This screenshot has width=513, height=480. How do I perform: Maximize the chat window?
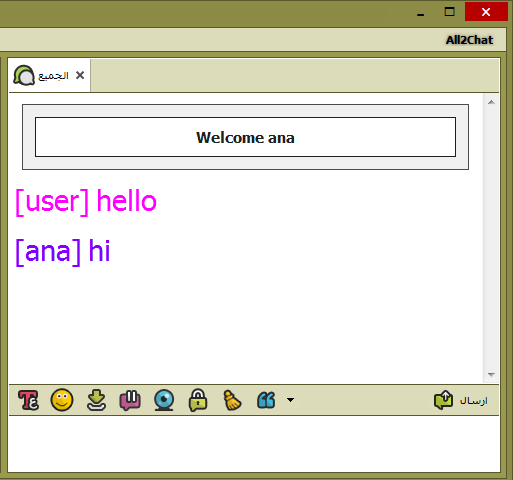coord(450,12)
